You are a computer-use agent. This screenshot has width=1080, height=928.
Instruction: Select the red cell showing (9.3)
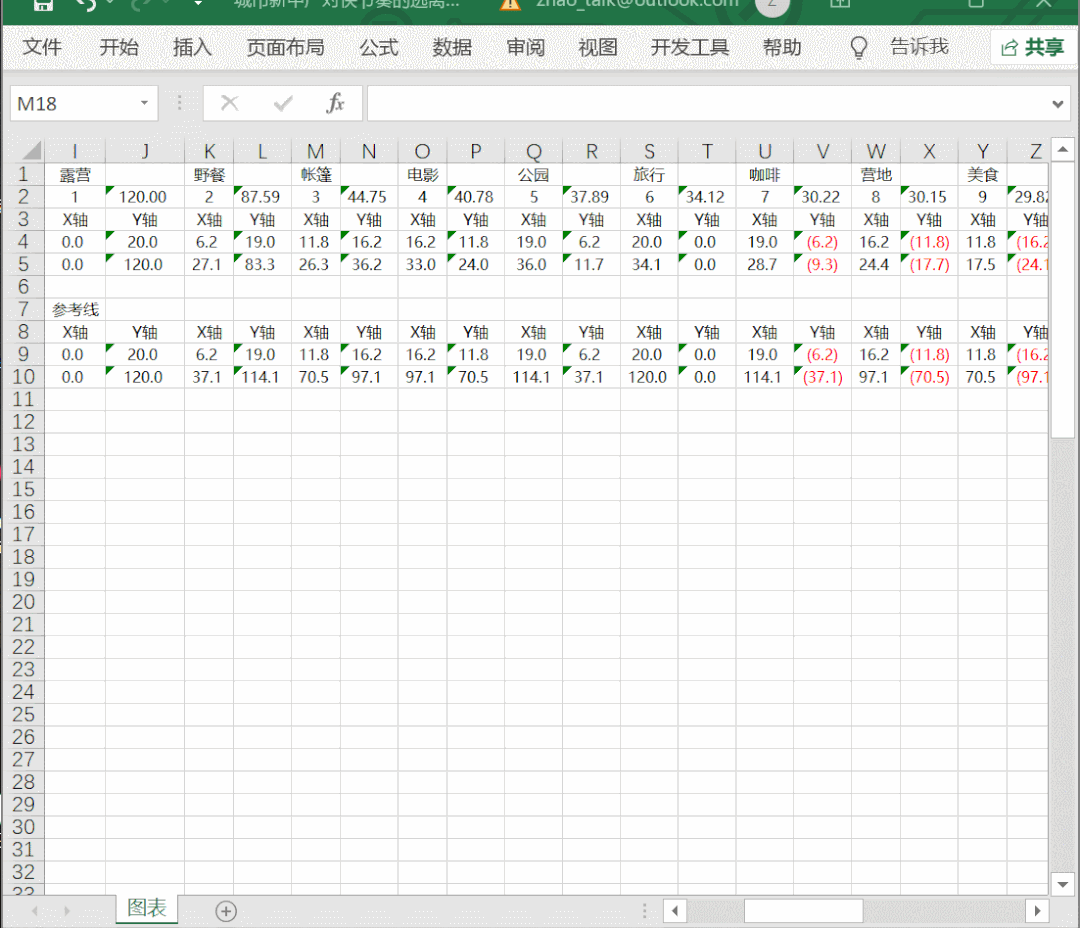[x=822, y=265]
